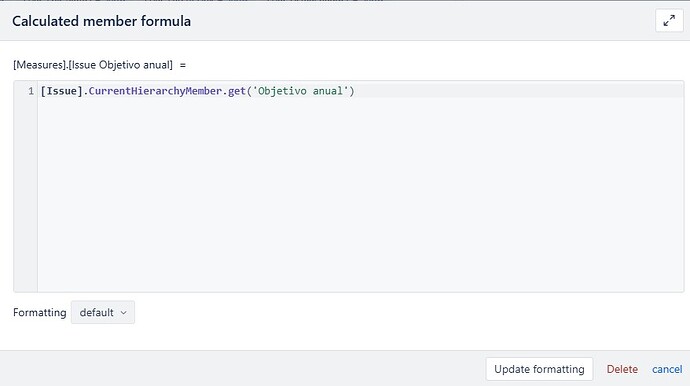
Task: Cancel the formula dialog
Action: [x=667, y=369]
